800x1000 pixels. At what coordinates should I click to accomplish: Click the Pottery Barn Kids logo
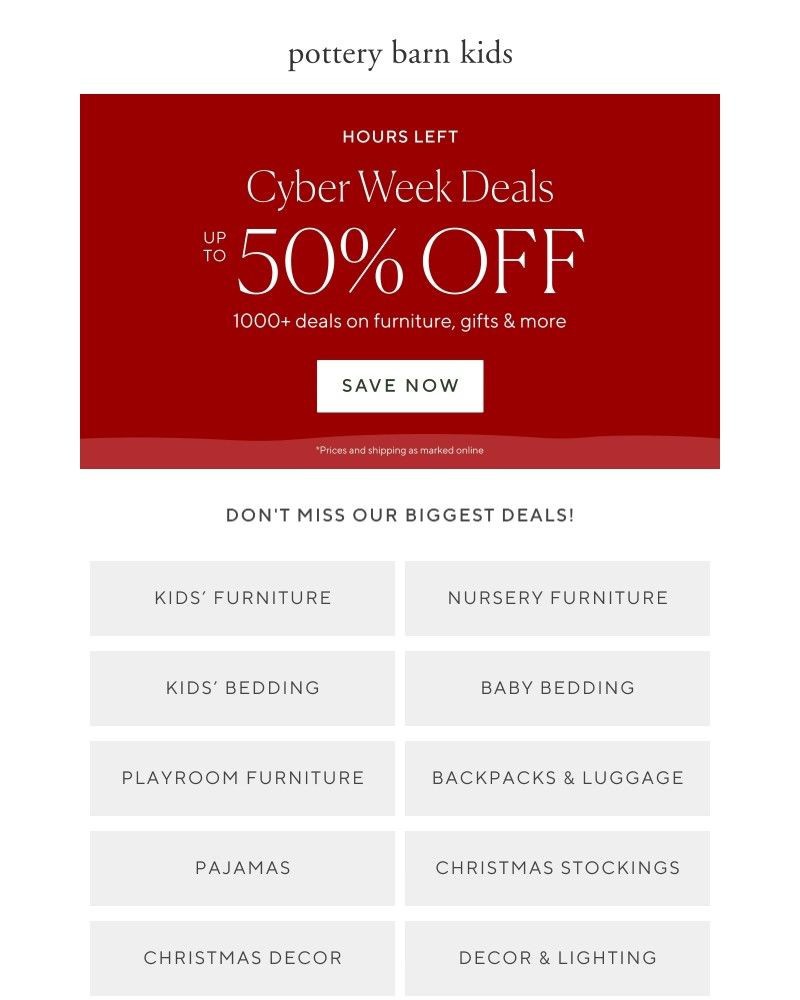pos(399,55)
